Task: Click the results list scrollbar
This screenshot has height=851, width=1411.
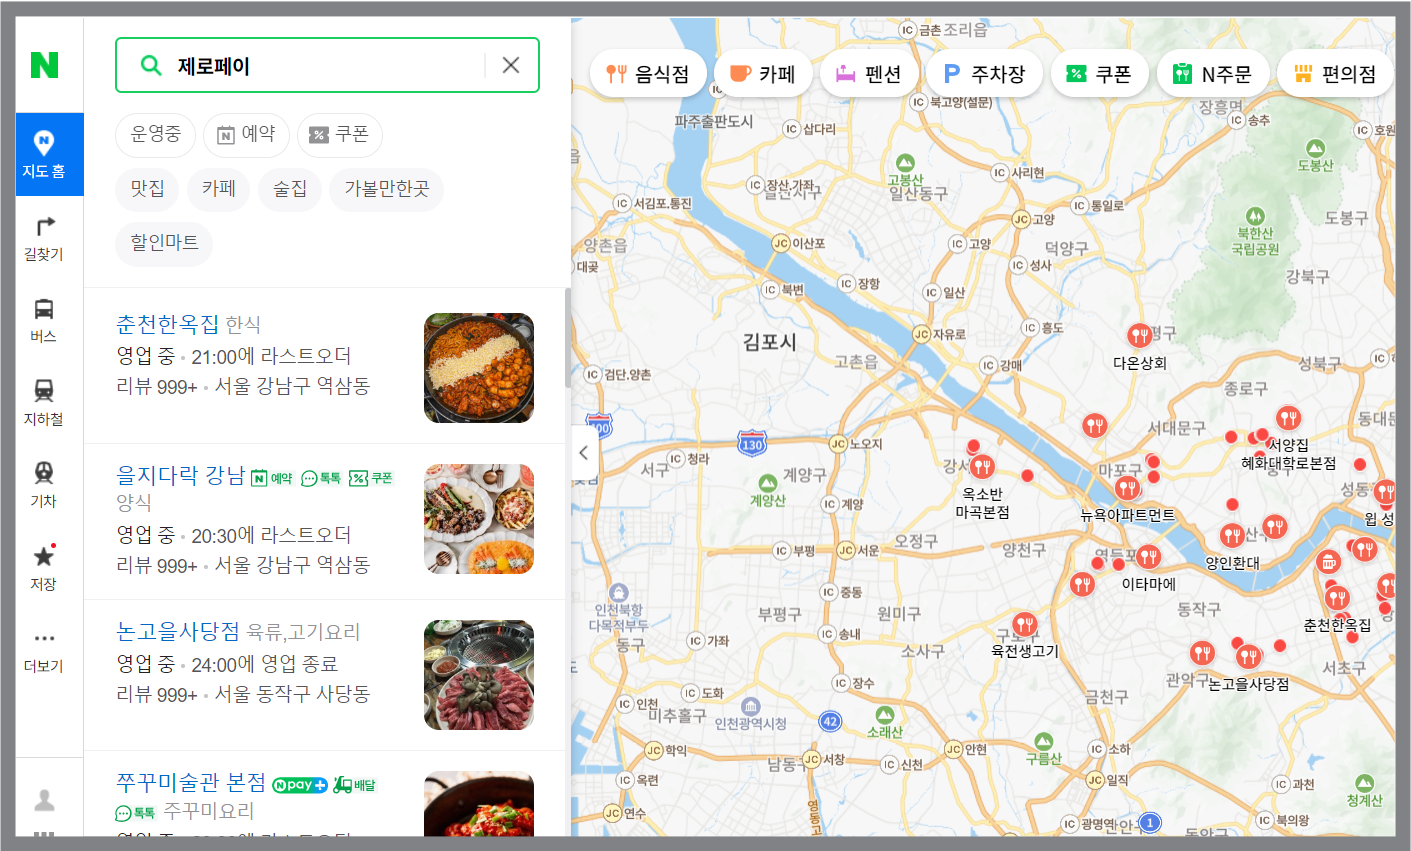Action: pyautogui.click(x=568, y=338)
